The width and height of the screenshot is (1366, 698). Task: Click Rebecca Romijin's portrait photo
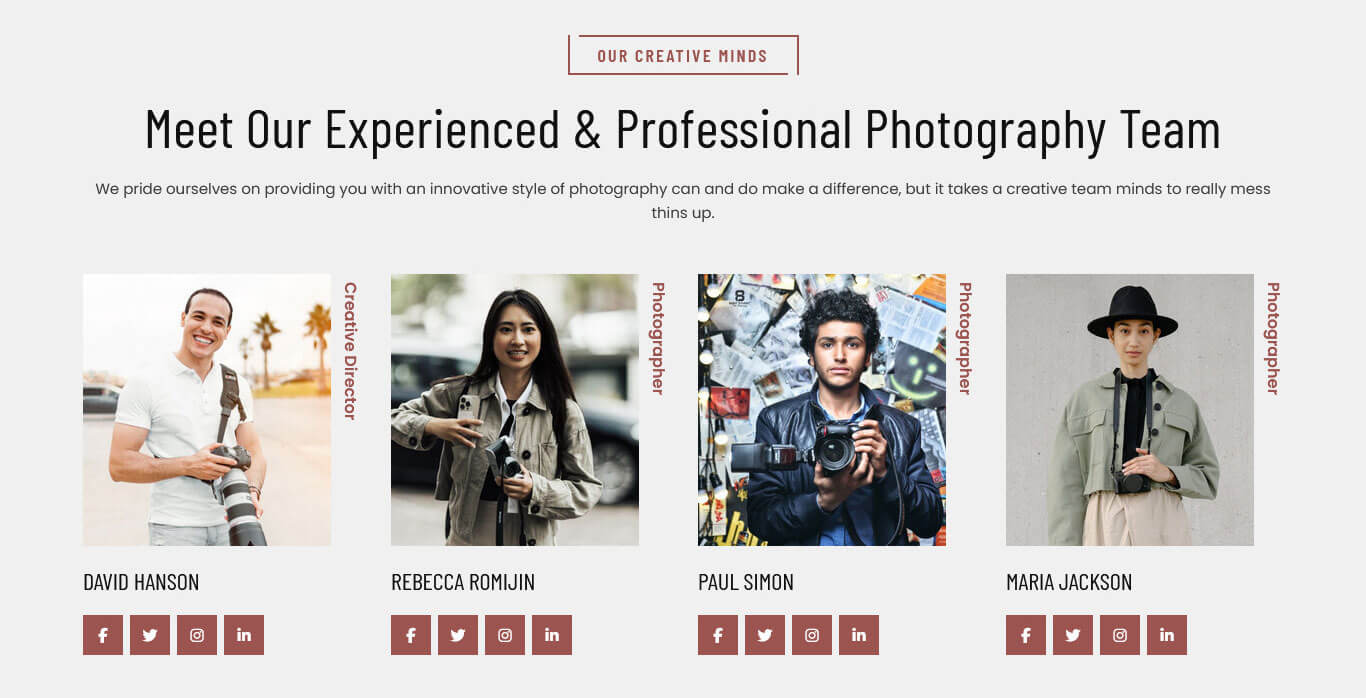(x=515, y=410)
